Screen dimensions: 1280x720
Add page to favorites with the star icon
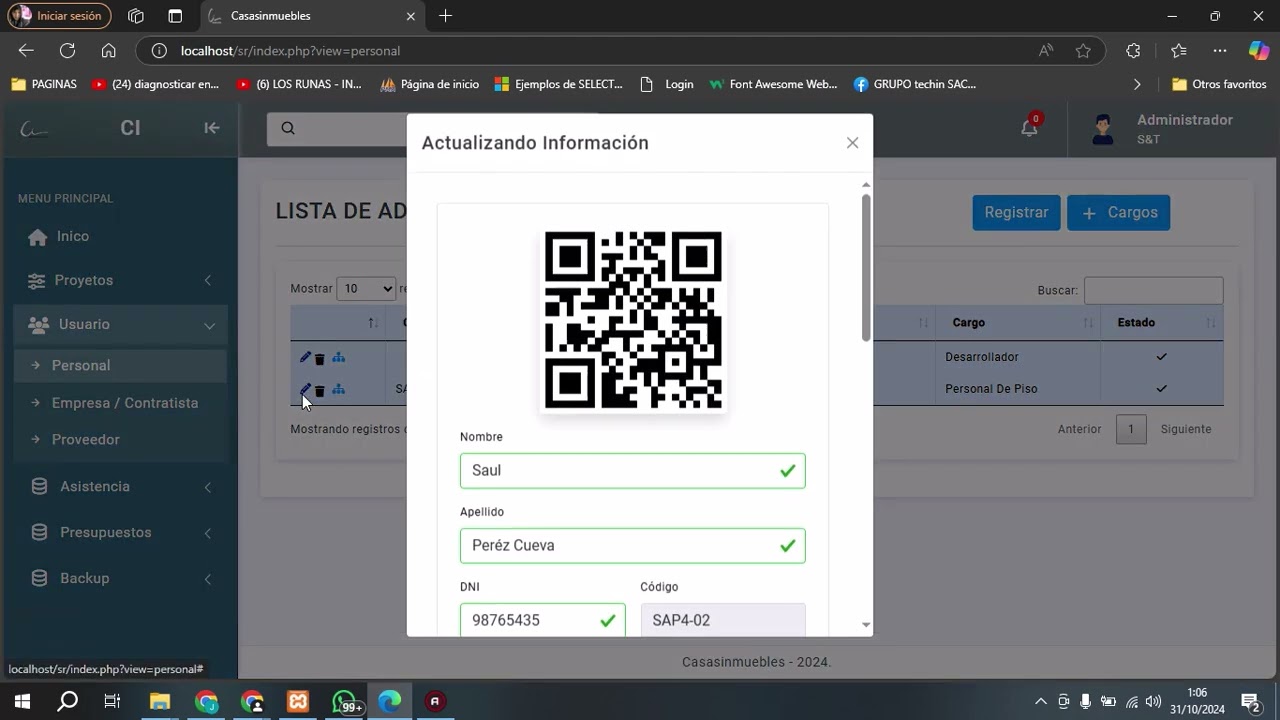point(1083,51)
